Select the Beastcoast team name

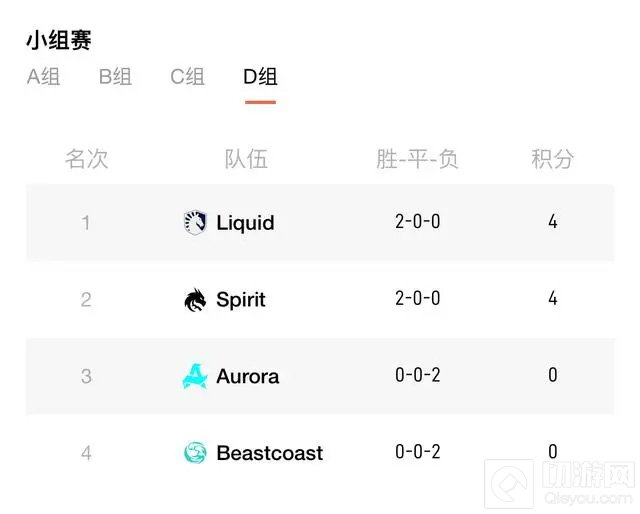[270, 453]
